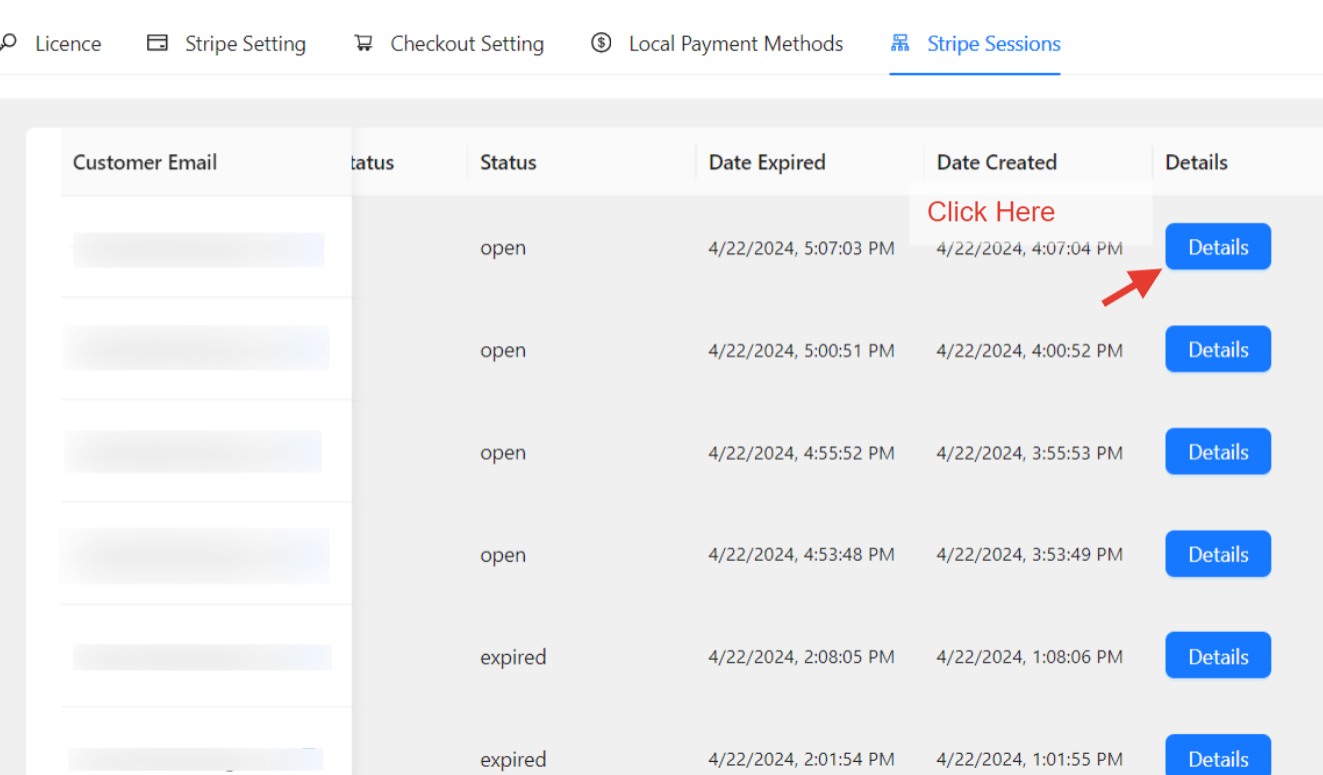Select the first row's blurred customer email cell

198,249
